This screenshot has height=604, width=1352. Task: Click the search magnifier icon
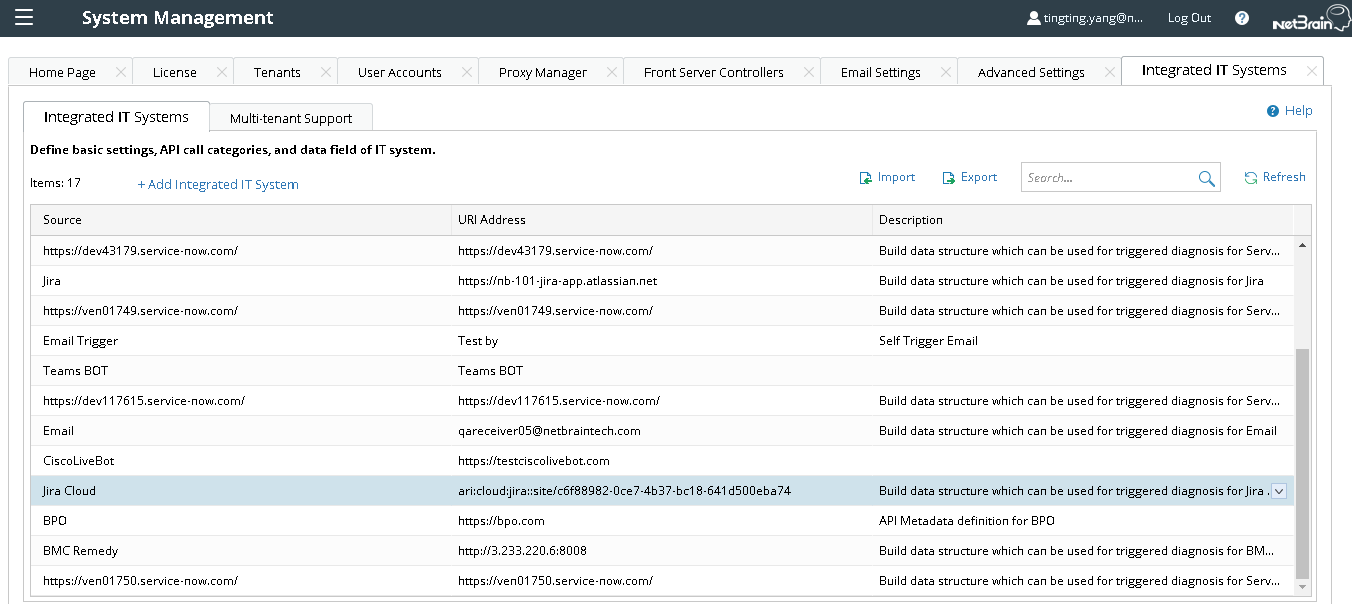(1206, 177)
